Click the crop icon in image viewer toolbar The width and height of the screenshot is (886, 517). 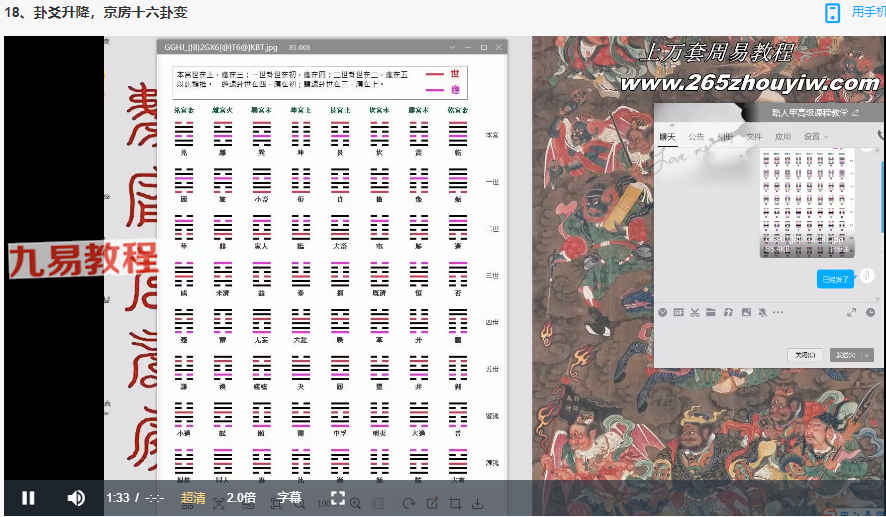455,503
